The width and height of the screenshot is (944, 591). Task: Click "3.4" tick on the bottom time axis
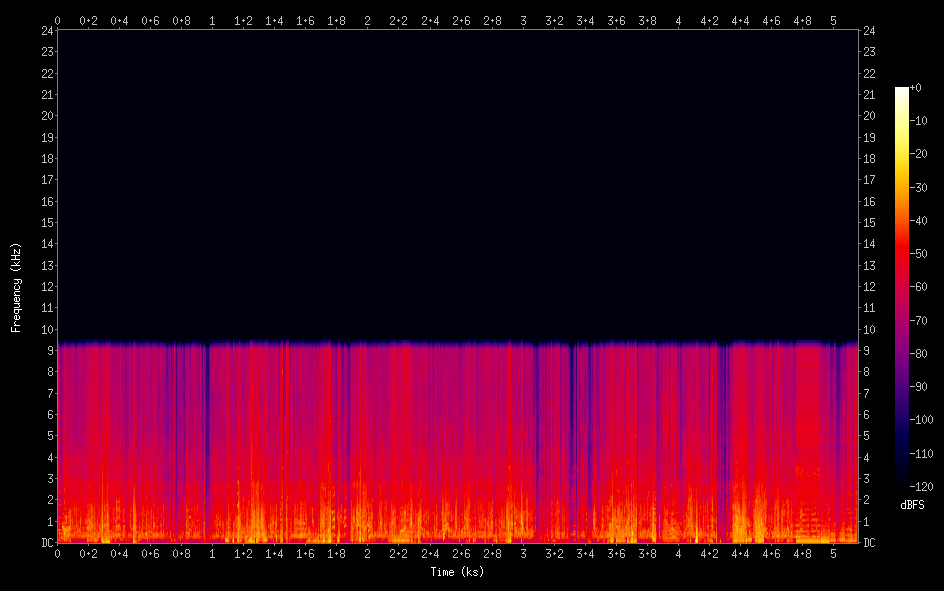[585, 554]
